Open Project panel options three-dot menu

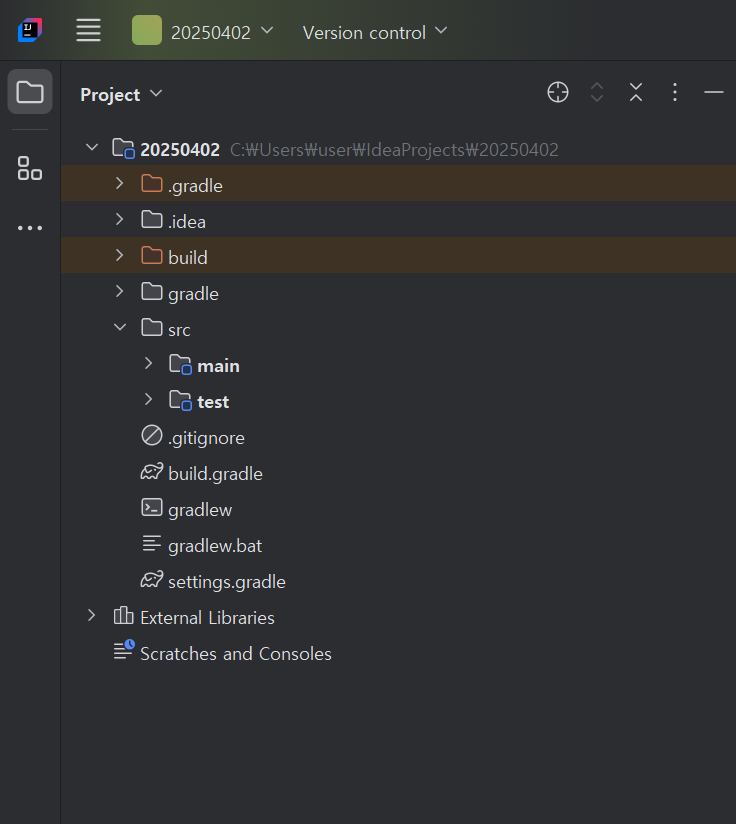click(675, 93)
